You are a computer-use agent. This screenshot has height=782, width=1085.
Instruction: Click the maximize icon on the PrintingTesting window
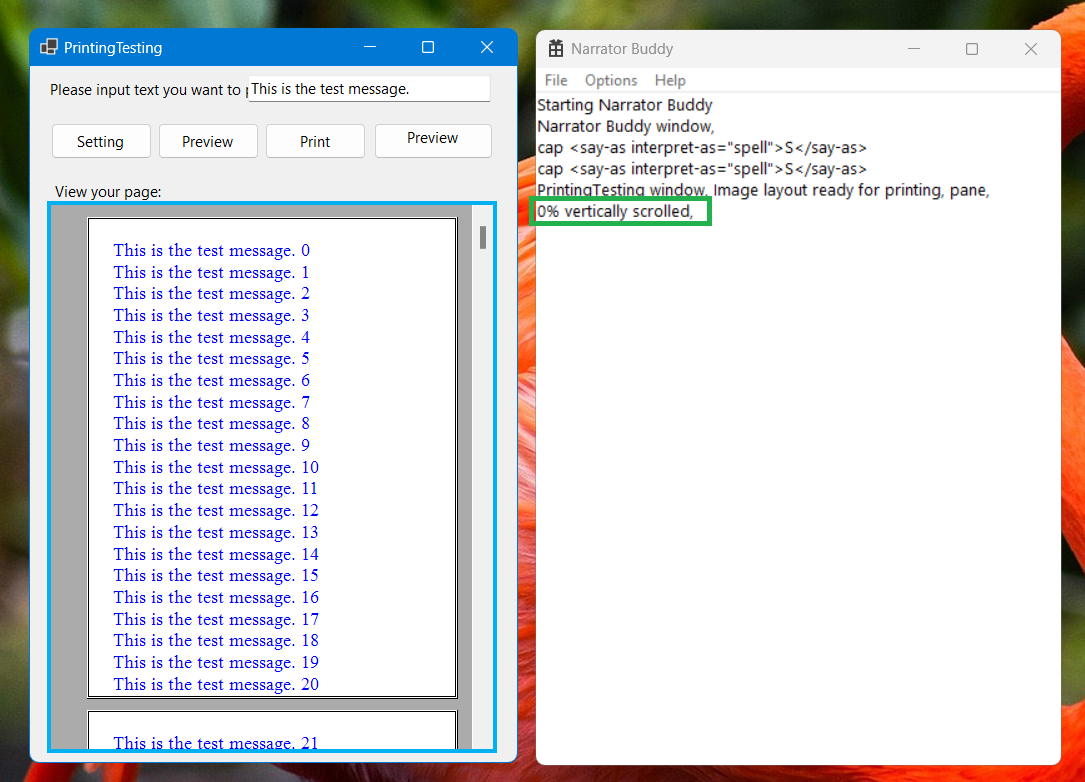coord(427,47)
